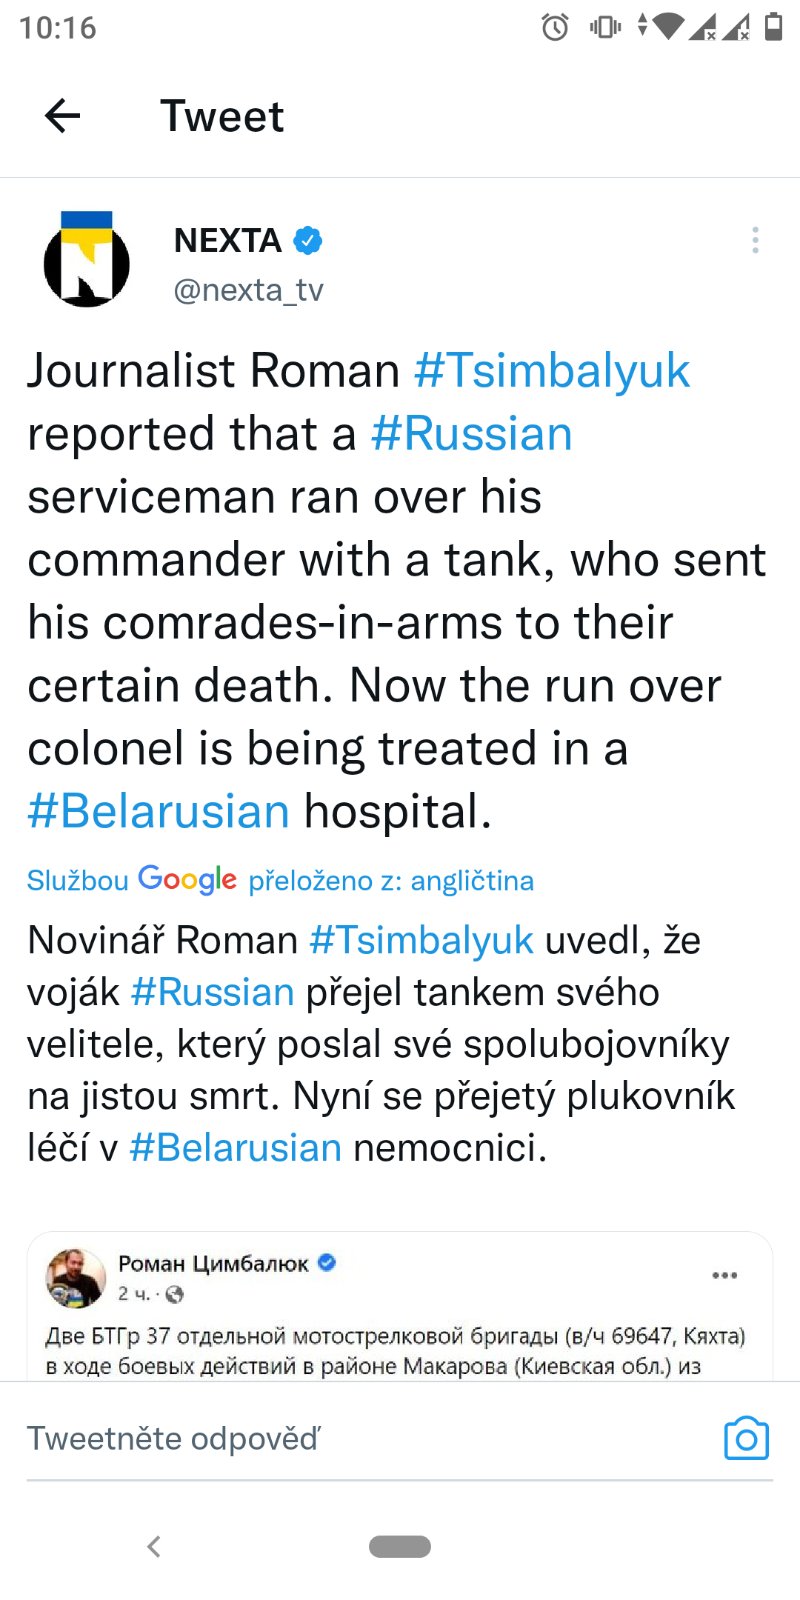Tap the back arrow in Tweet header
The image size is (800, 1600).
(x=62, y=116)
